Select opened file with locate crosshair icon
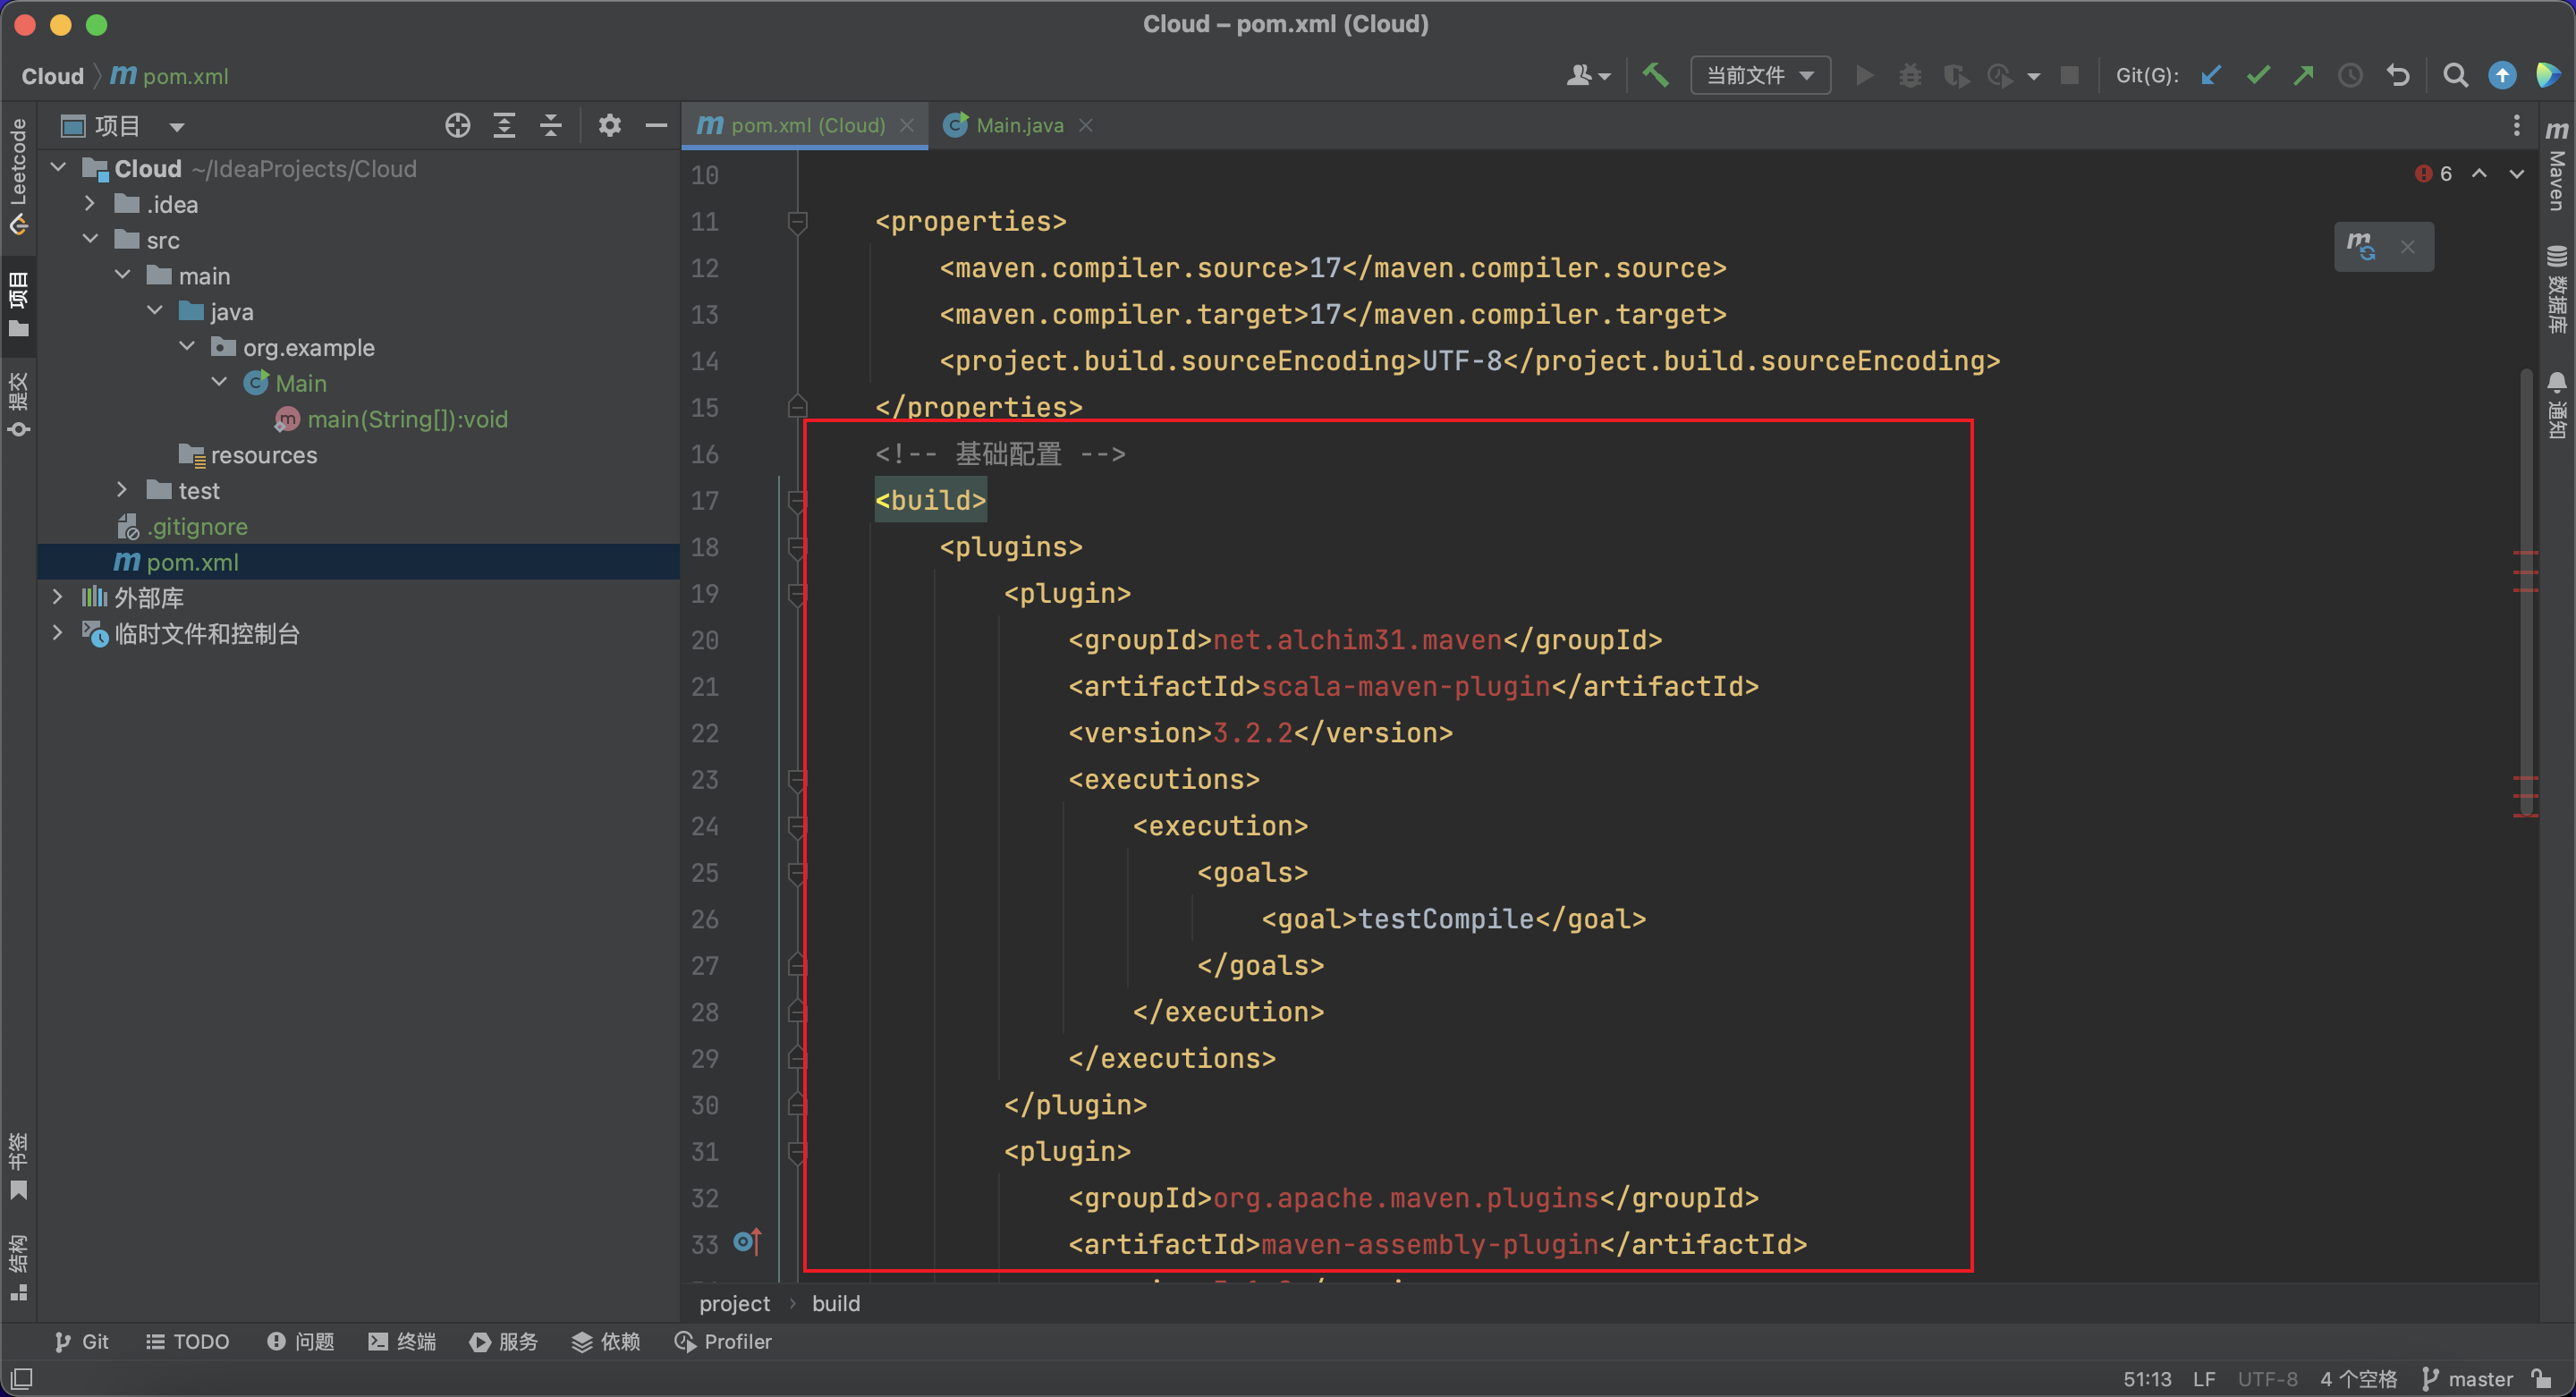The height and width of the screenshot is (1397, 2576). (457, 125)
